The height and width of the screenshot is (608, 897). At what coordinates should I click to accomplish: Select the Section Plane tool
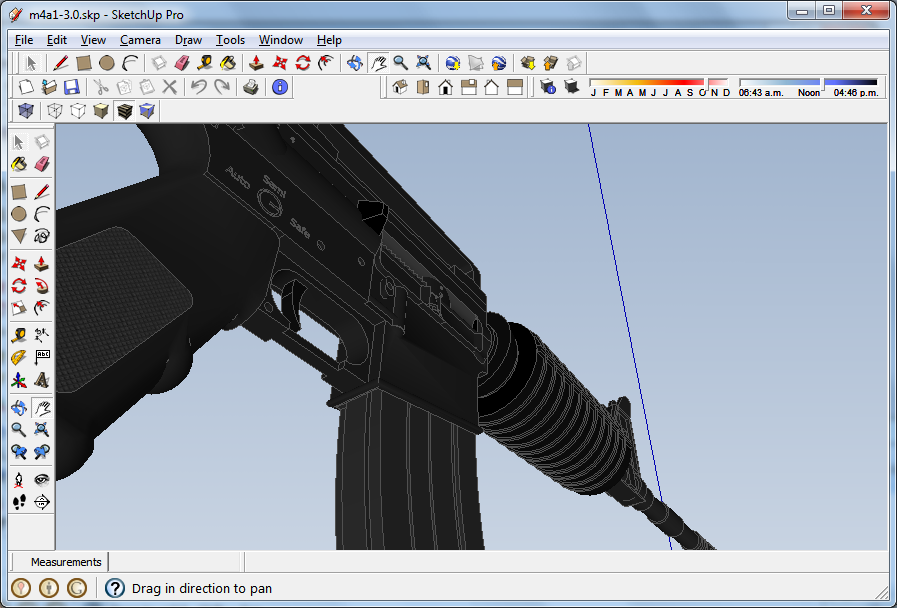coord(42,502)
